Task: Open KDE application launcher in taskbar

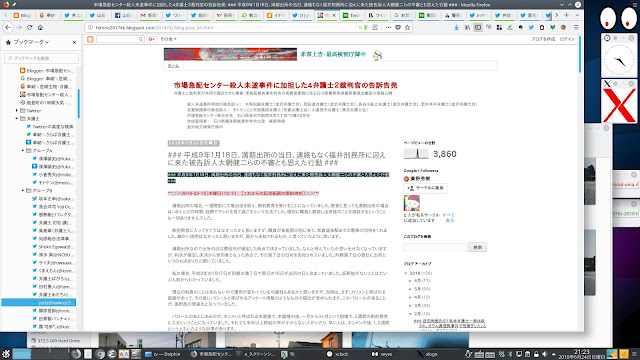Action: [x=6, y=354]
